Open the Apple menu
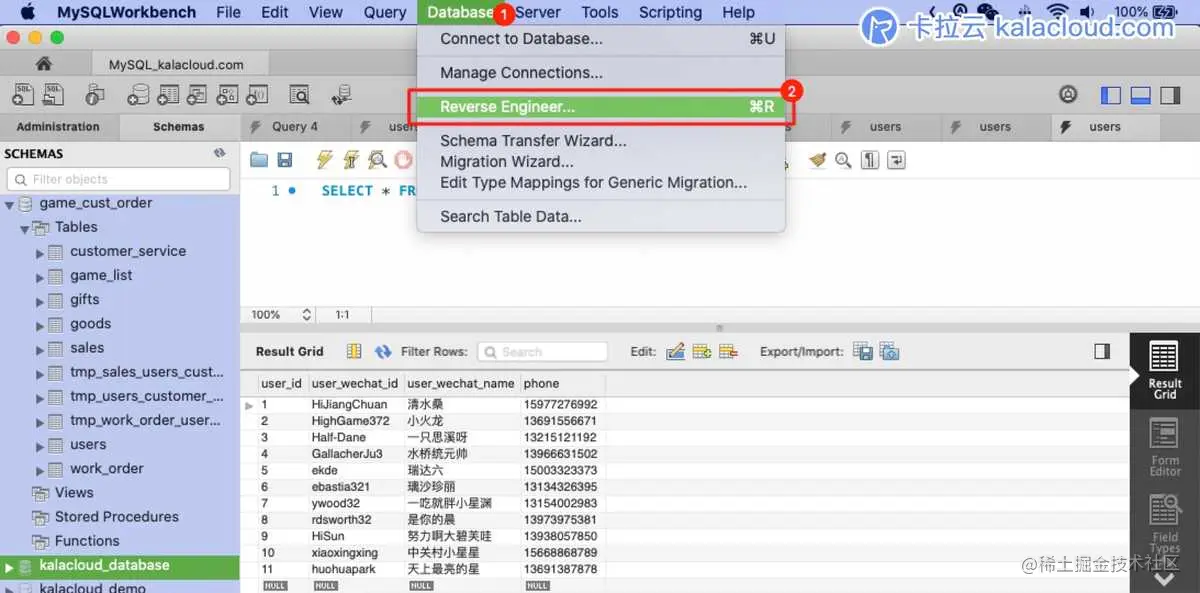The image size is (1200, 593). point(26,12)
